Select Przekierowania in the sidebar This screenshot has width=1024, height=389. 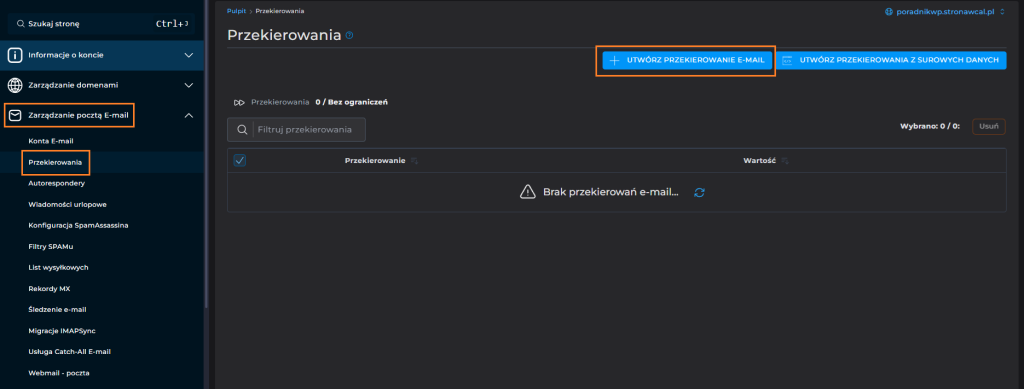(x=55, y=162)
